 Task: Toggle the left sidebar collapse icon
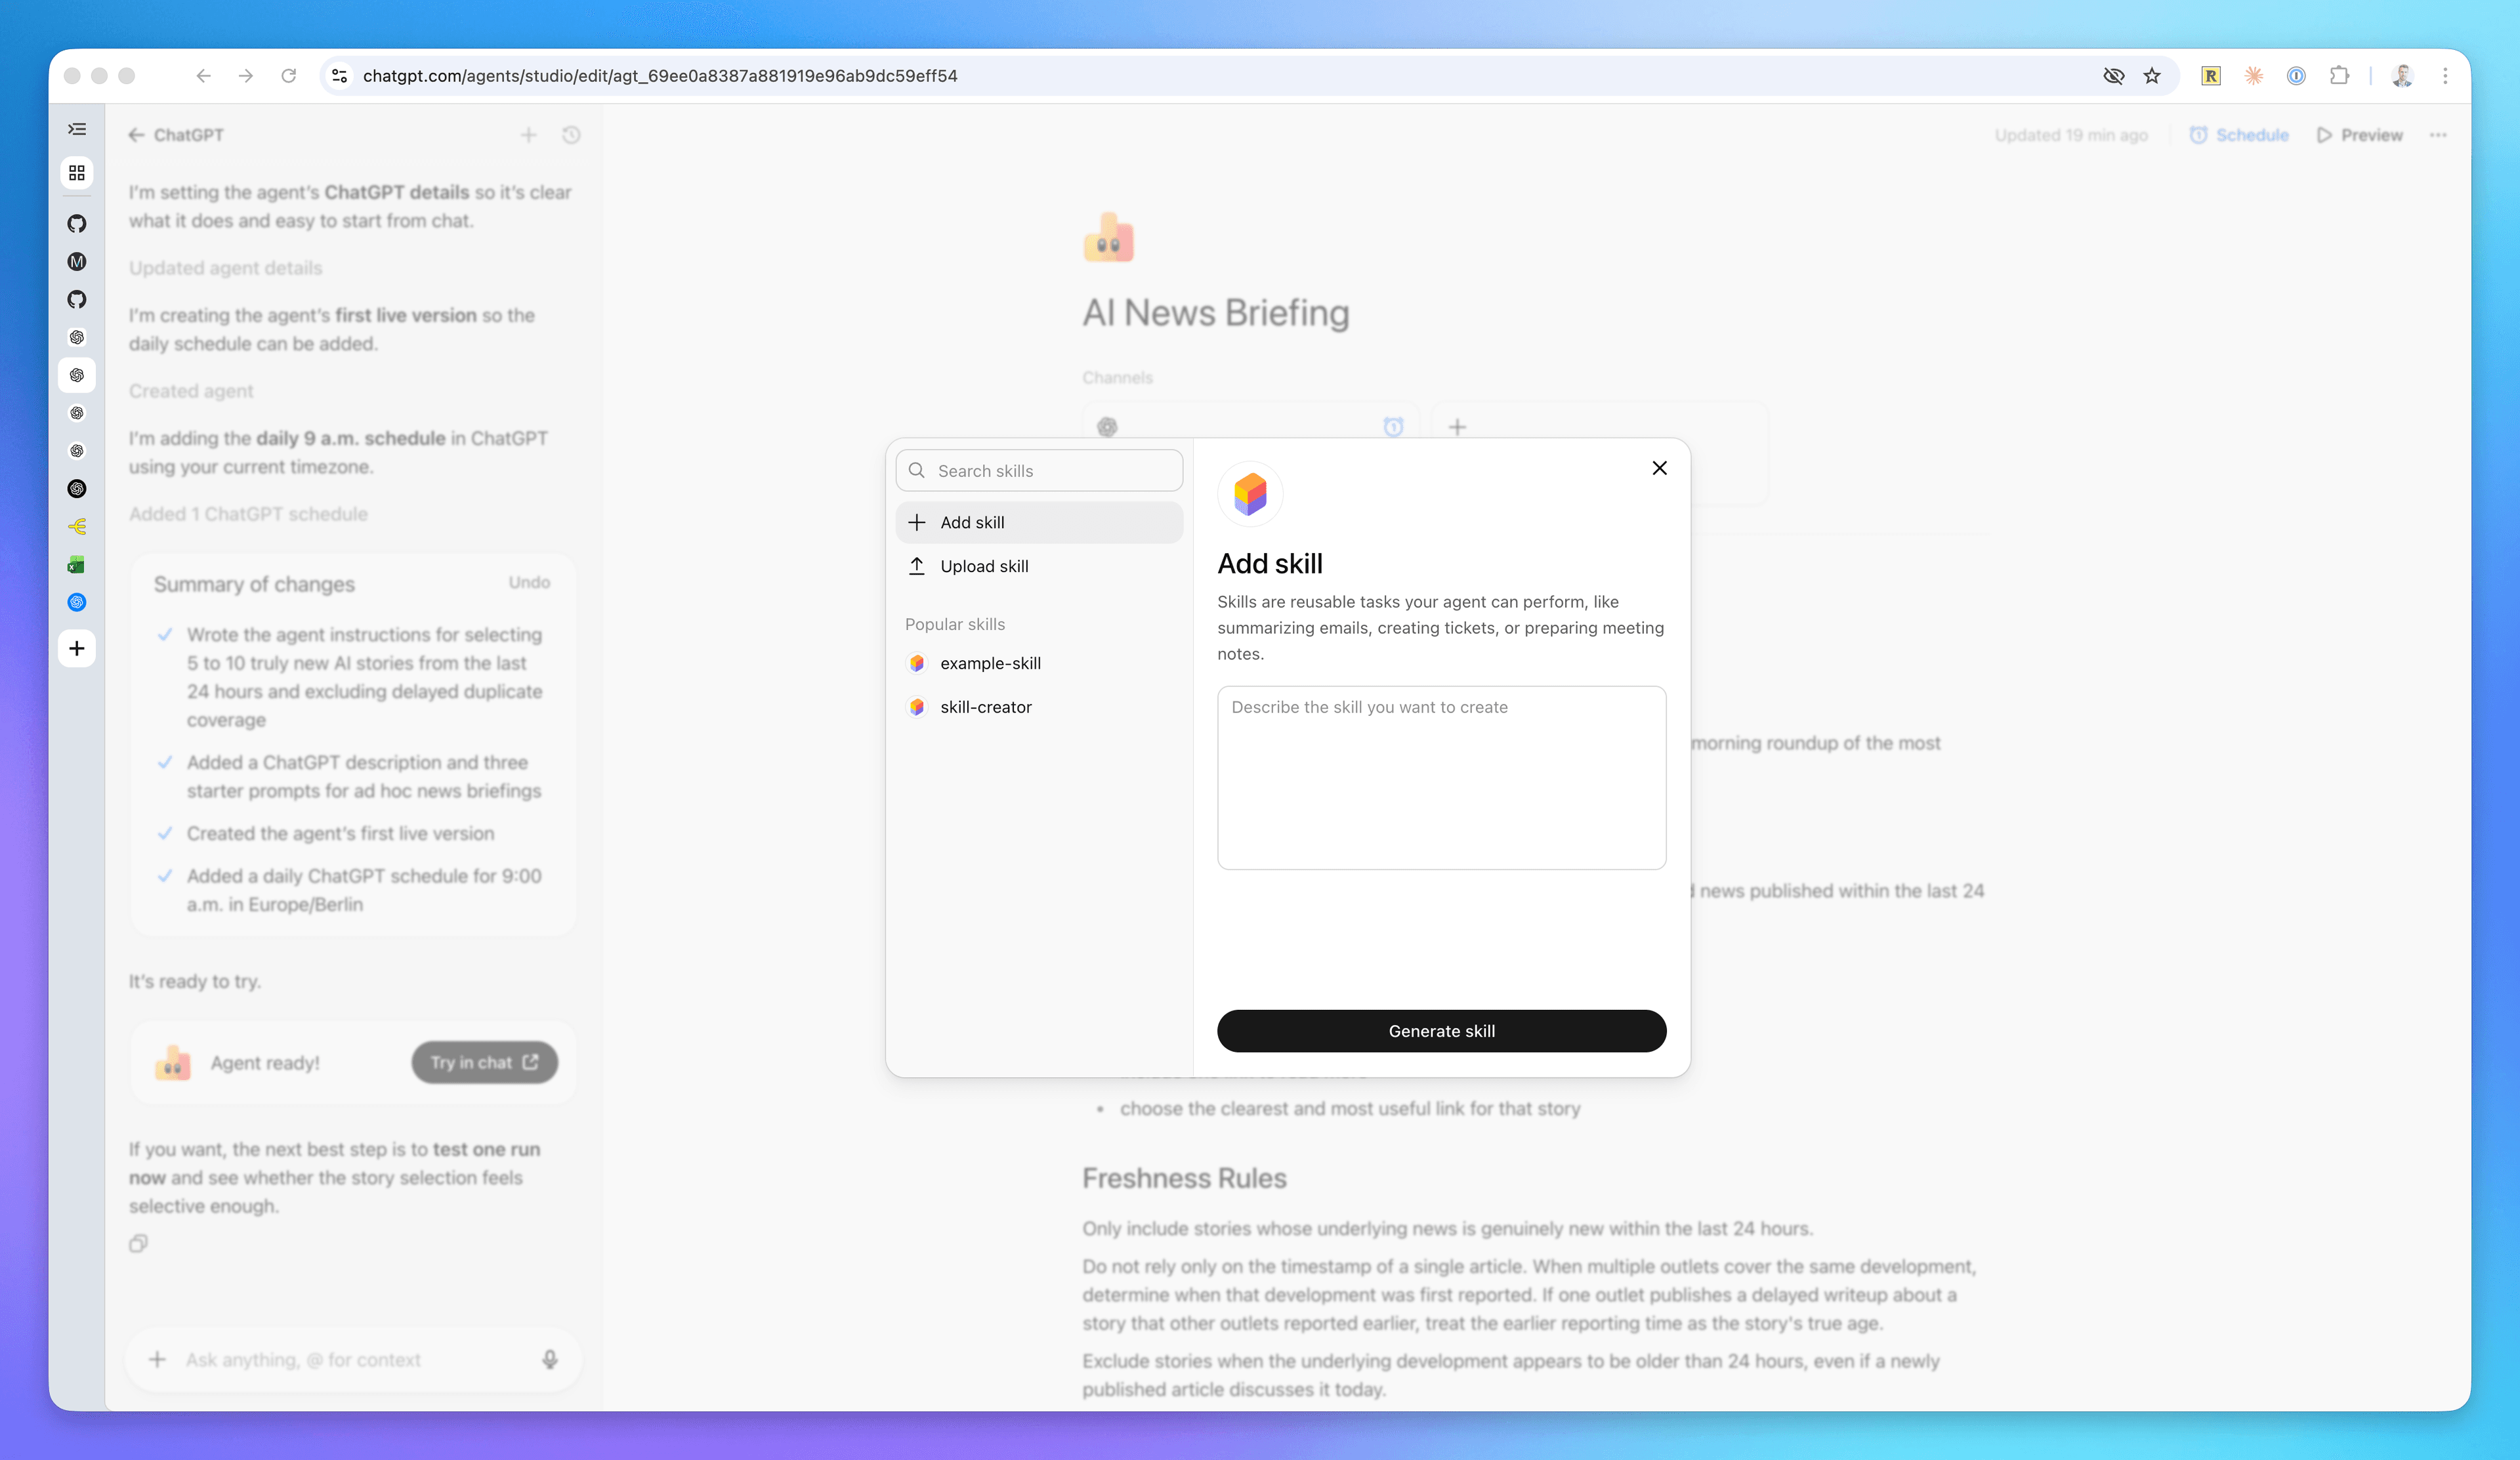pyautogui.click(x=77, y=129)
